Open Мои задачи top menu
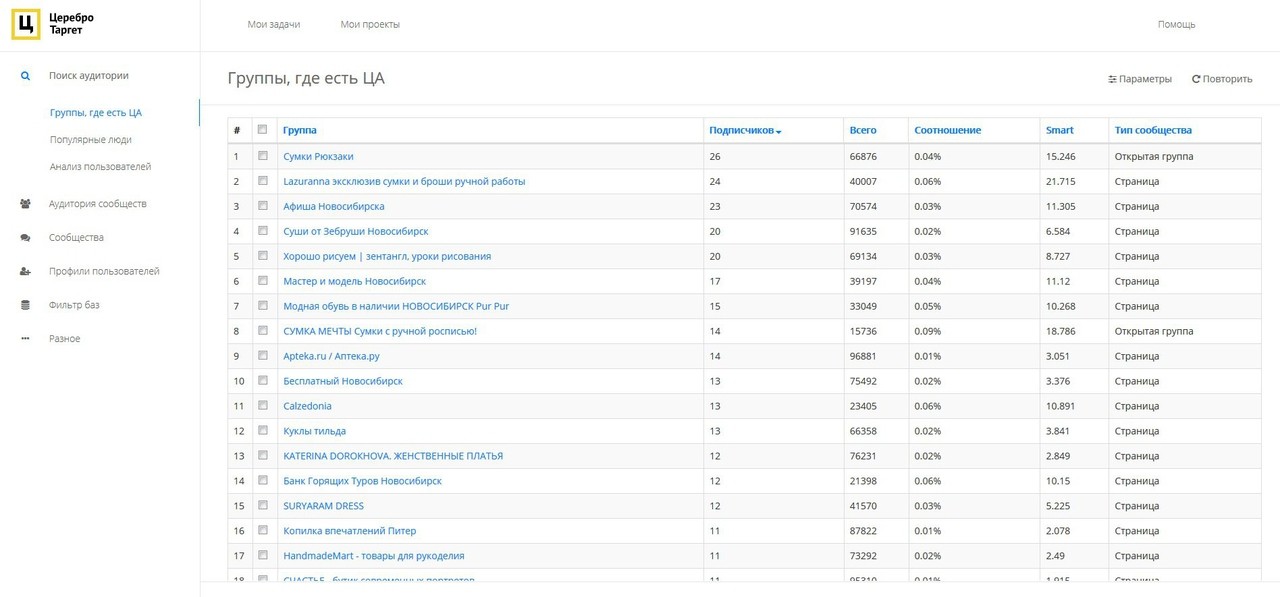Image resolution: width=1280 pixels, height=597 pixels. tap(274, 25)
